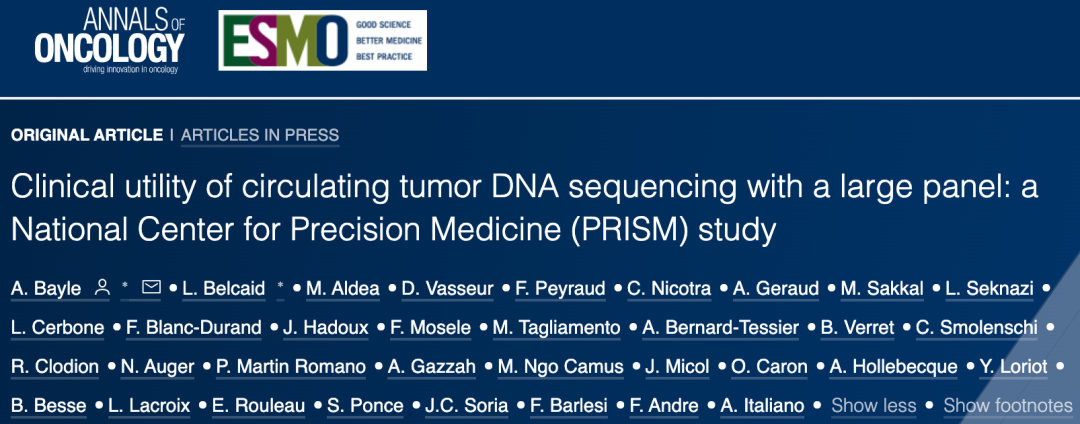Click author M. Aldea

[343, 288]
